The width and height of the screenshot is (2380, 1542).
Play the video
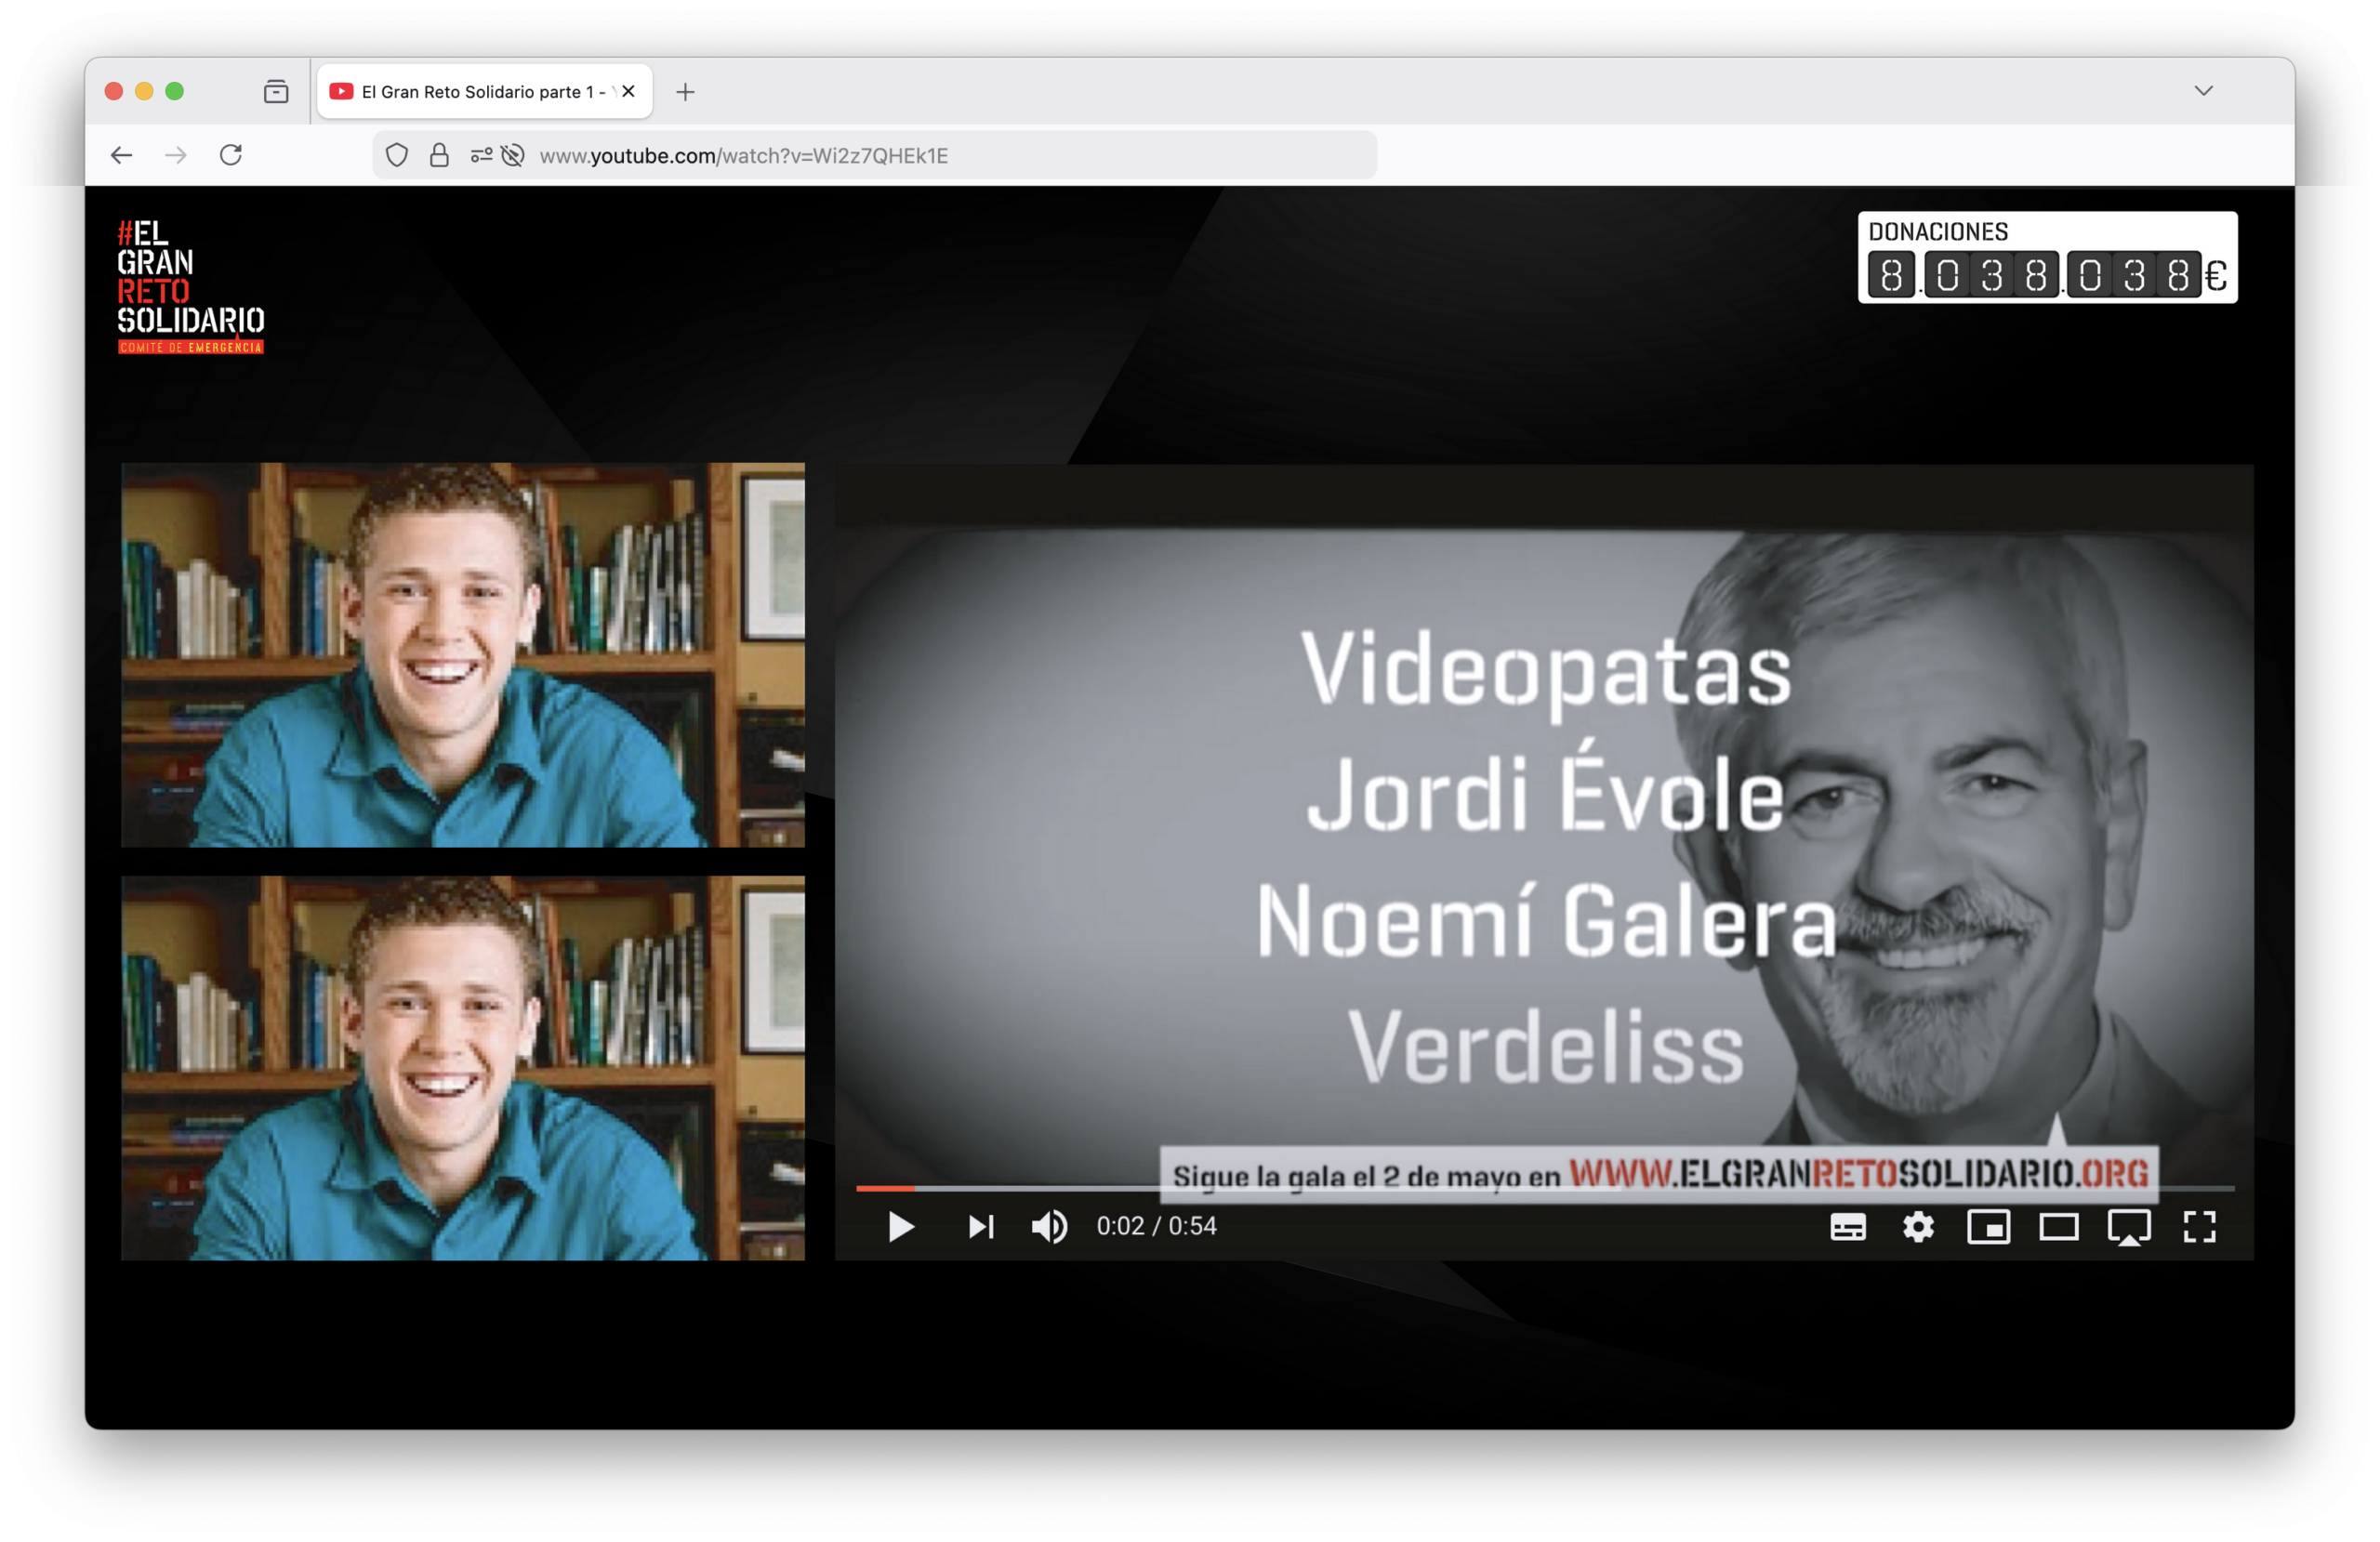click(x=900, y=1226)
